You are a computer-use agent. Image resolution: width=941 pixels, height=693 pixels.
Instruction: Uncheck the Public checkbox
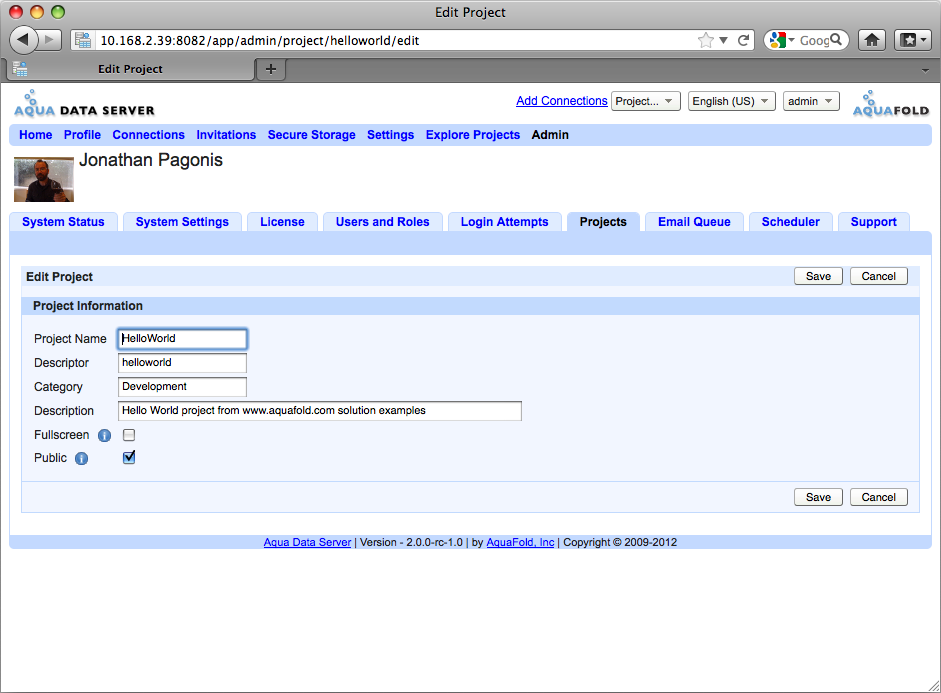click(129, 458)
